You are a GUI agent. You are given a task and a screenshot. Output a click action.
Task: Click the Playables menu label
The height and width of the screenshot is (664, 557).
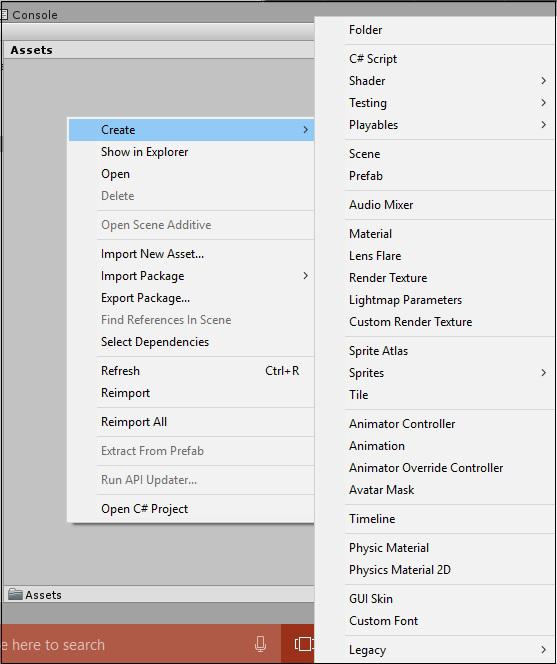click(374, 125)
